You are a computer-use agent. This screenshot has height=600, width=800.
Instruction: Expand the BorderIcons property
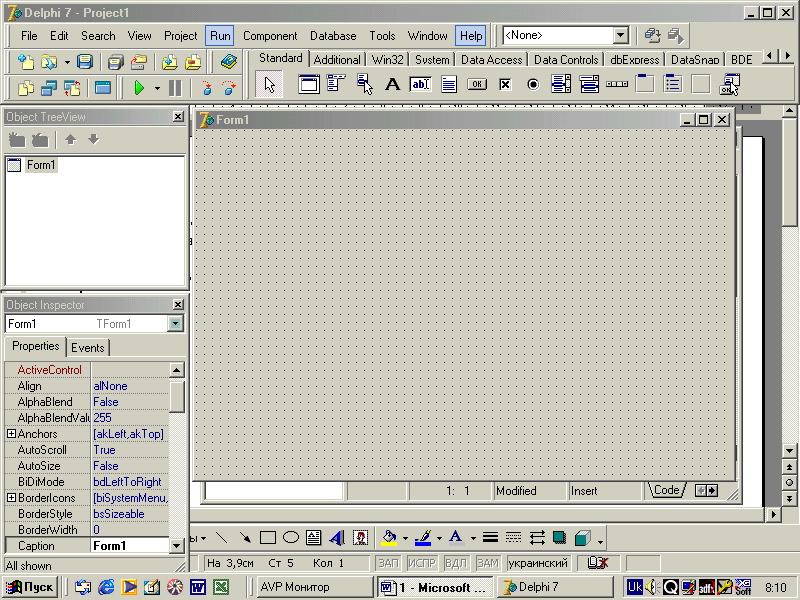[x=11, y=497]
